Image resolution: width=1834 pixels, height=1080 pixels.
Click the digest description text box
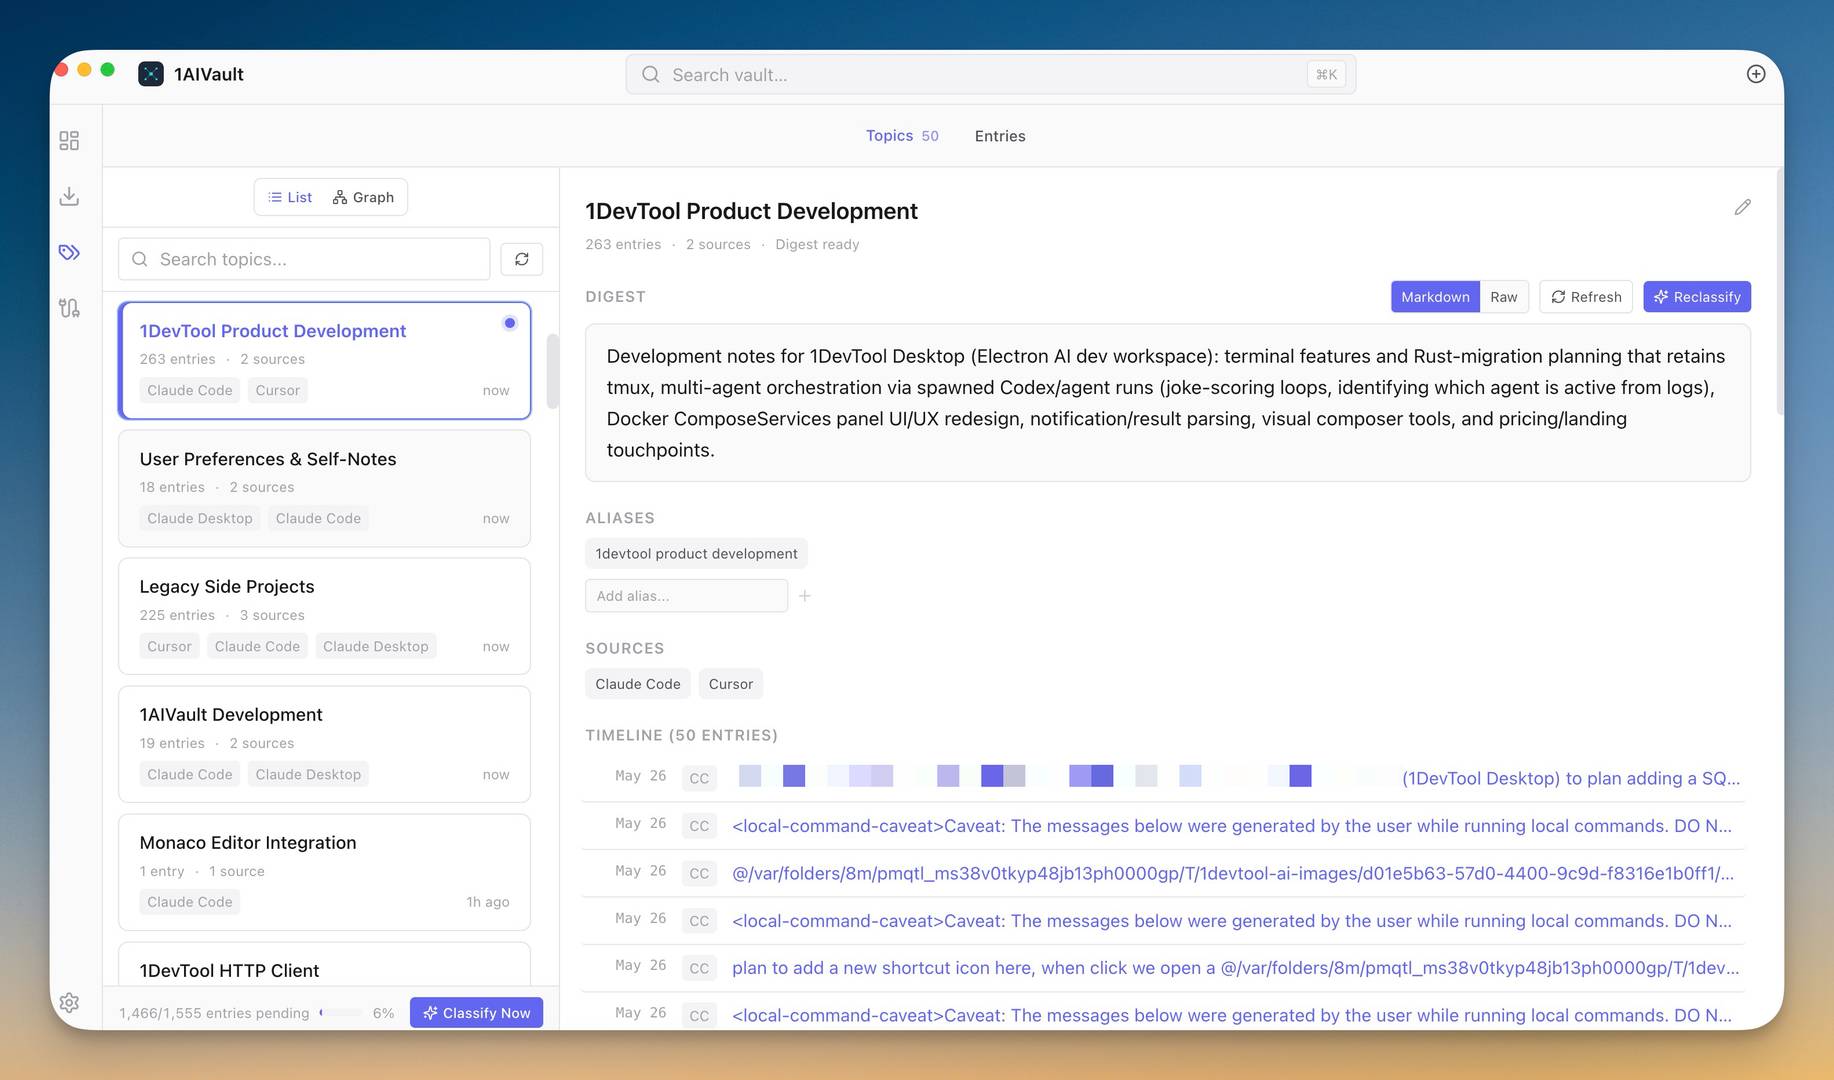(1168, 403)
